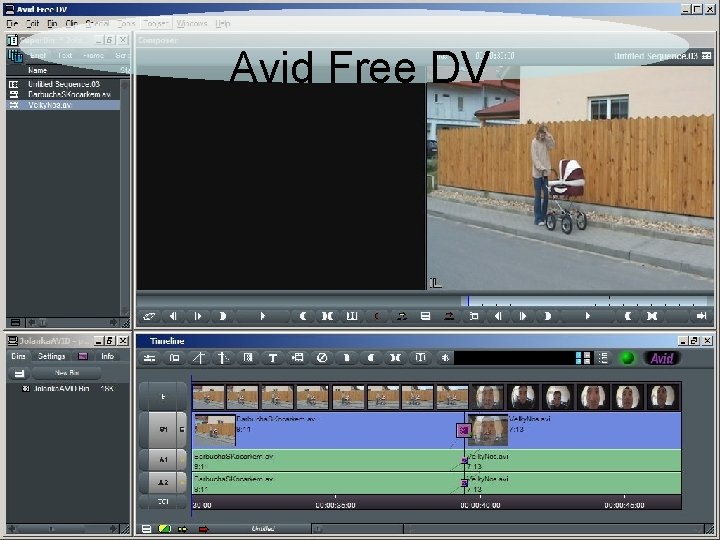Toggle the A1 track selector
Viewport: 720px width, 540px height.
pos(162,460)
